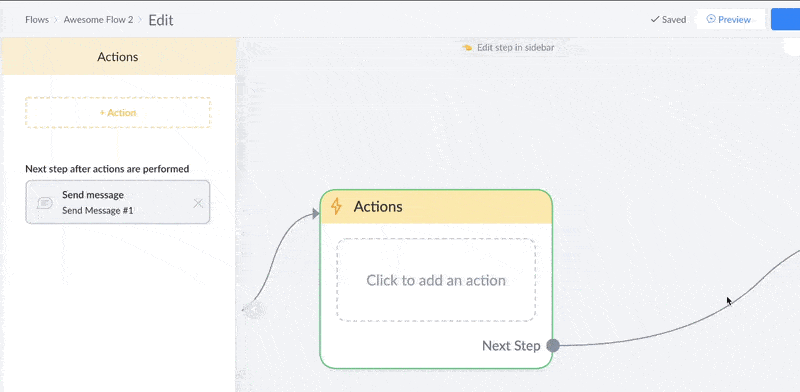Screen dimensions: 800x392
Task: Go to Flows breadcrumb link
Action: click(x=37, y=20)
